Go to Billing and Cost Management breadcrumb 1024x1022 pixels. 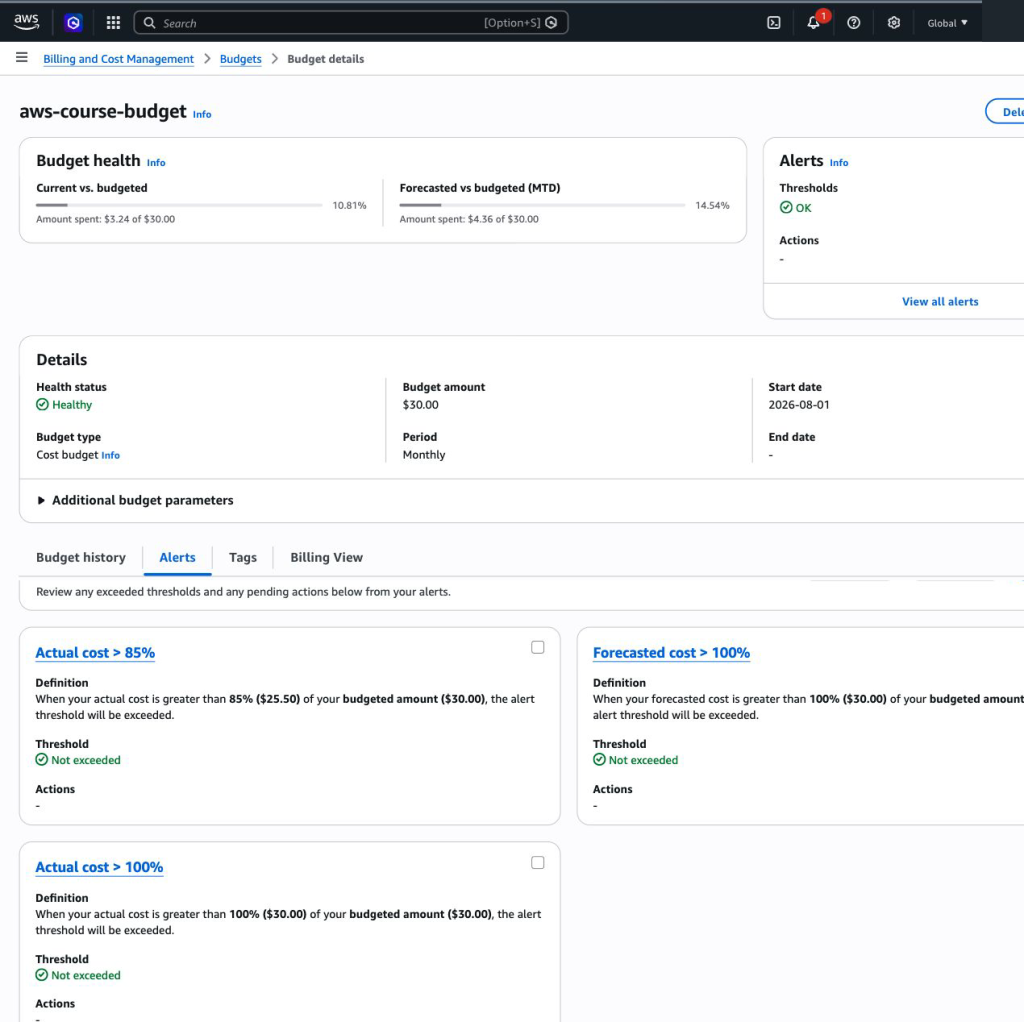click(118, 59)
